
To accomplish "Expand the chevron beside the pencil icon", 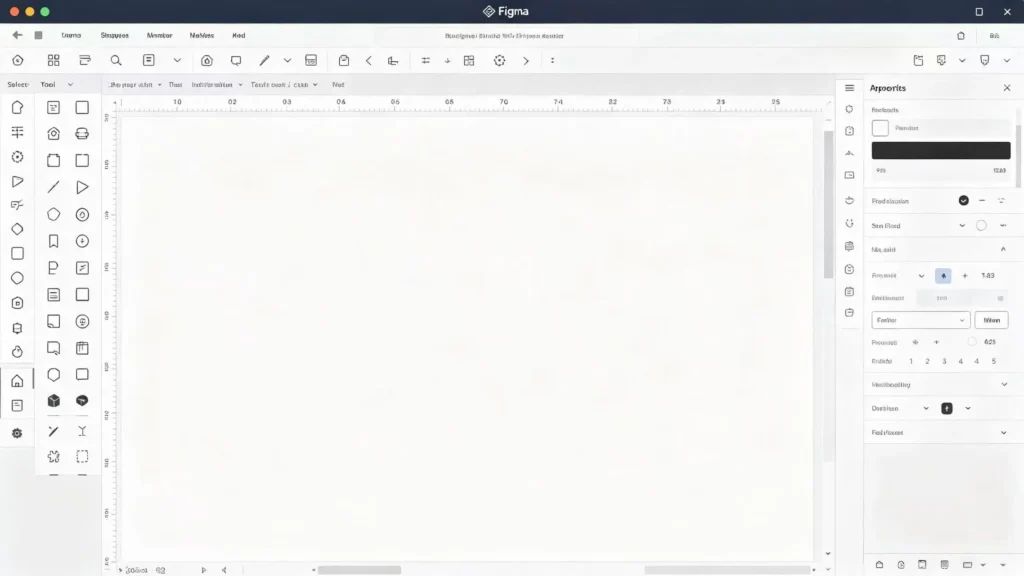I will click(x=287, y=61).
